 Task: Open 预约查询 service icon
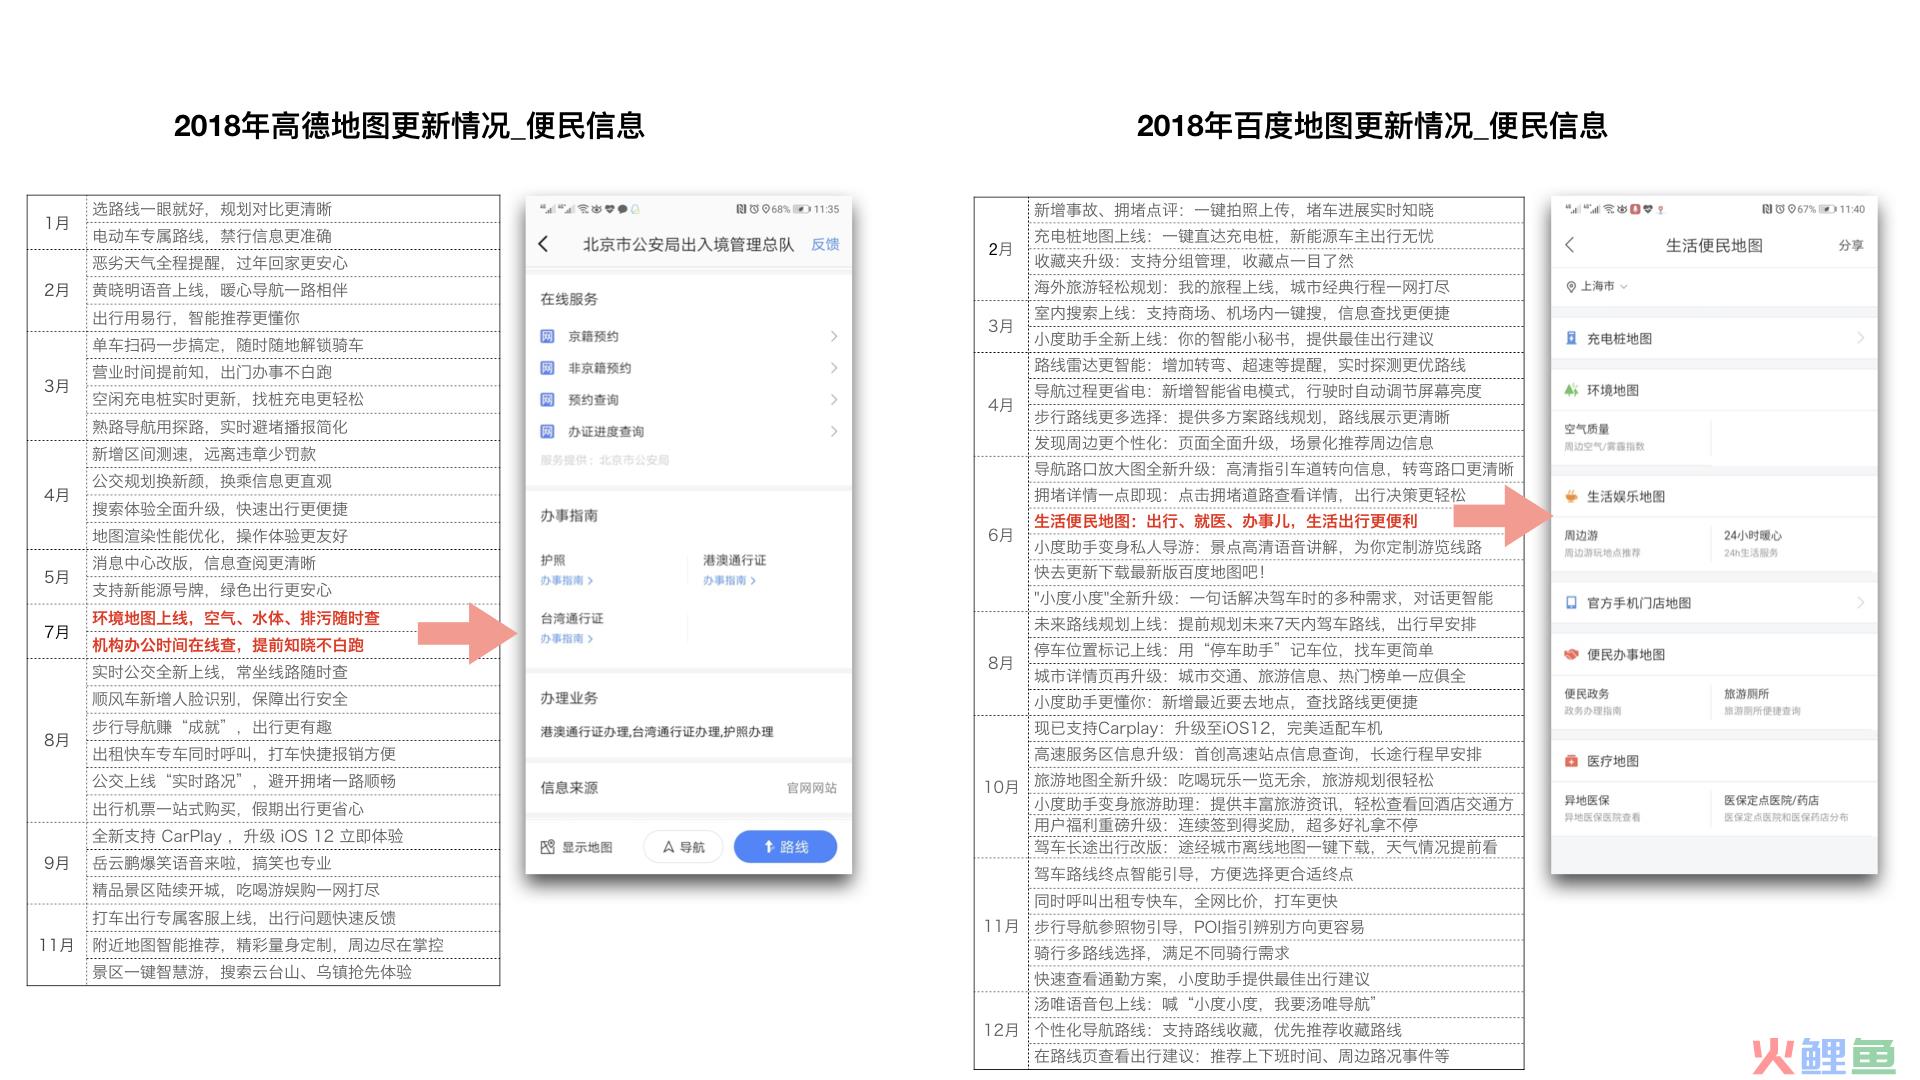(x=547, y=400)
